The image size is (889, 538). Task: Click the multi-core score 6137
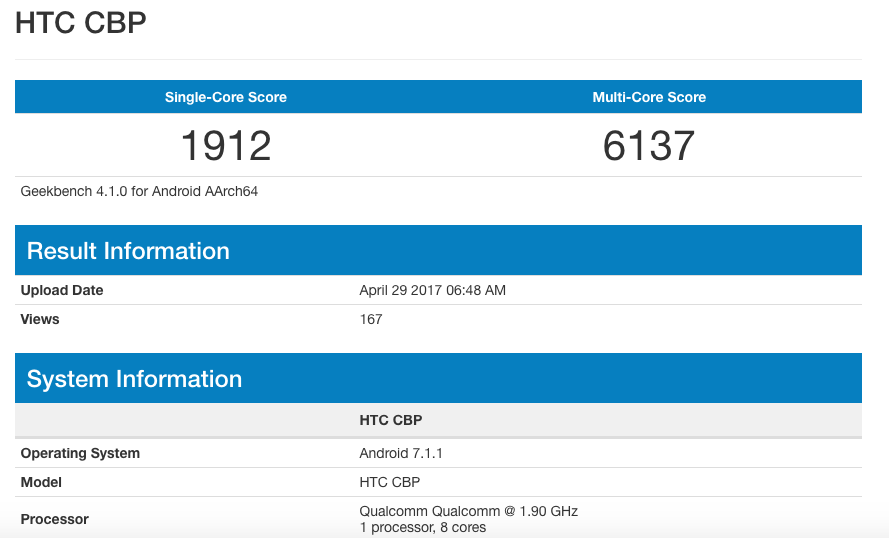649,146
